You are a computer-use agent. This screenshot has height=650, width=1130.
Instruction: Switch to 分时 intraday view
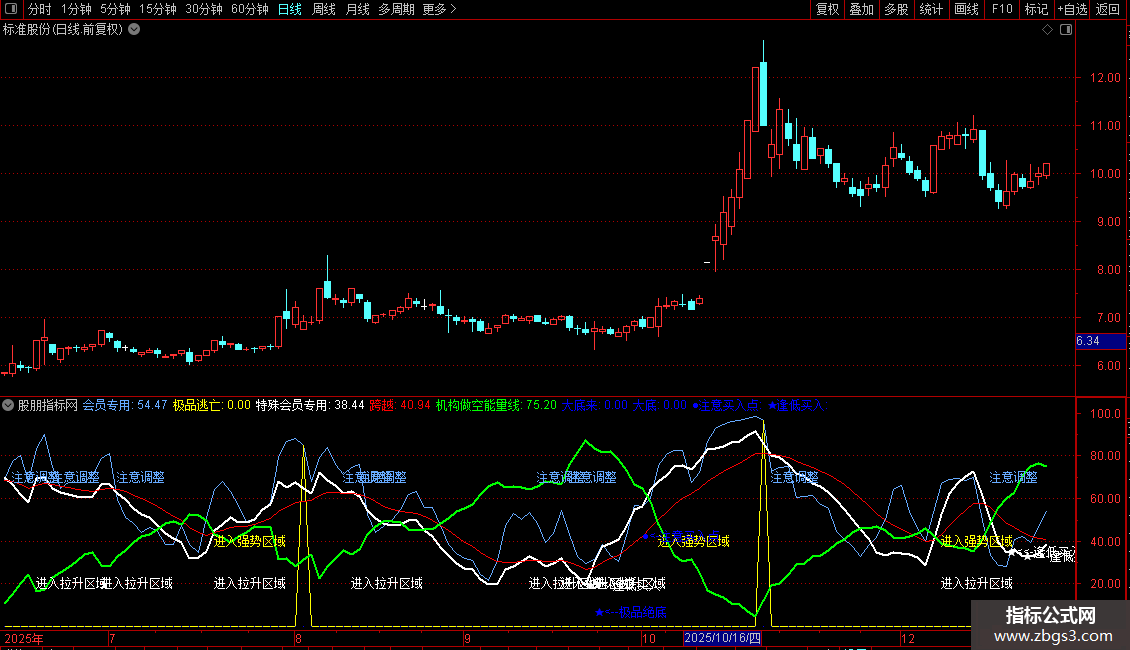[x=40, y=9]
